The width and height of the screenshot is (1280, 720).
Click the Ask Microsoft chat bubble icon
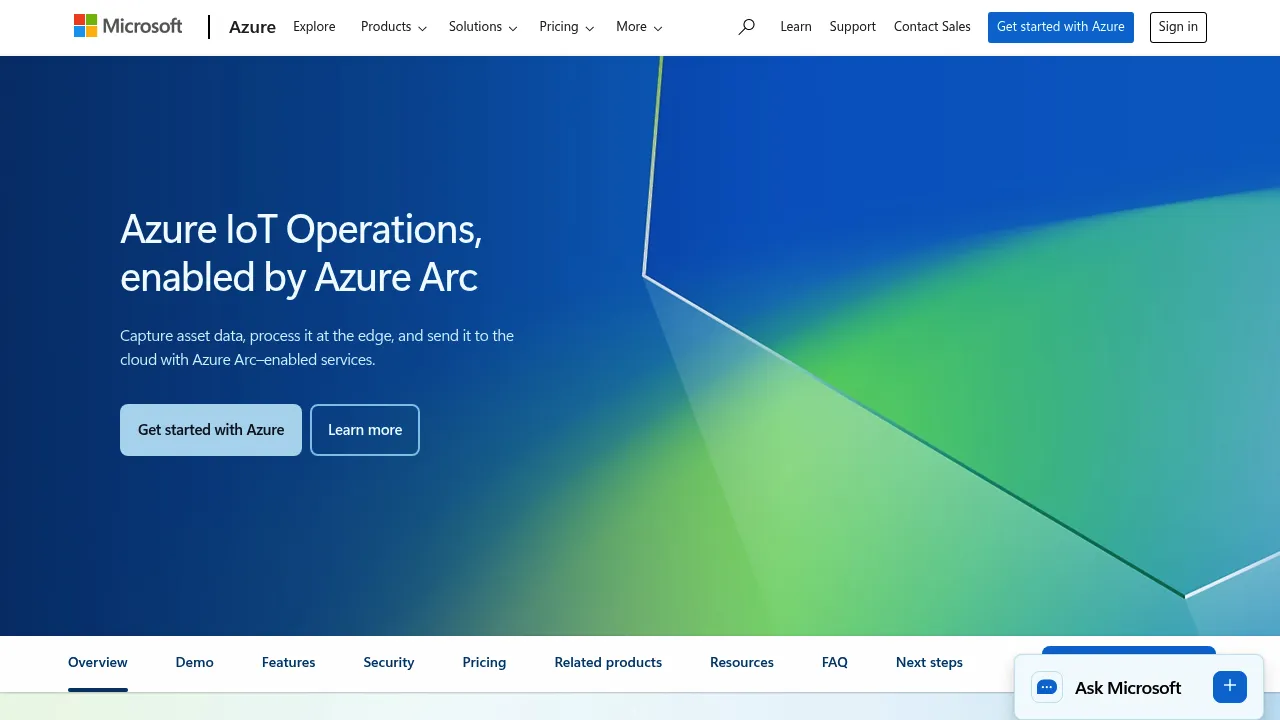1047,687
